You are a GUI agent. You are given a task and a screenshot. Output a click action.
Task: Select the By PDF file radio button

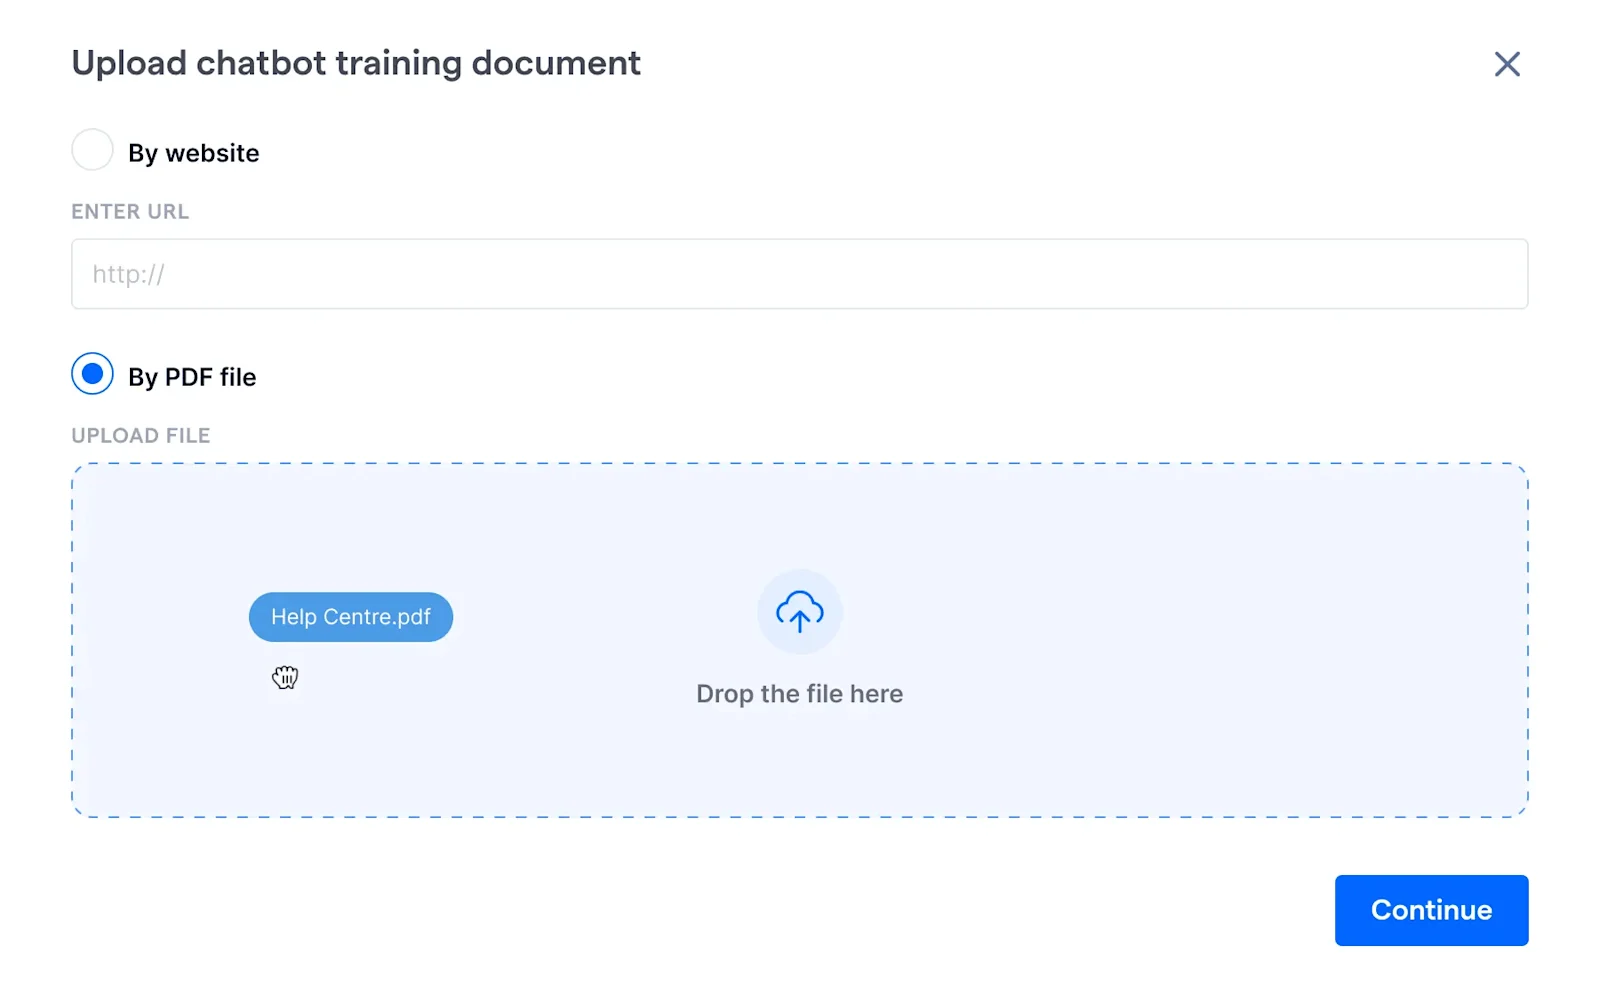tap(92, 375)
